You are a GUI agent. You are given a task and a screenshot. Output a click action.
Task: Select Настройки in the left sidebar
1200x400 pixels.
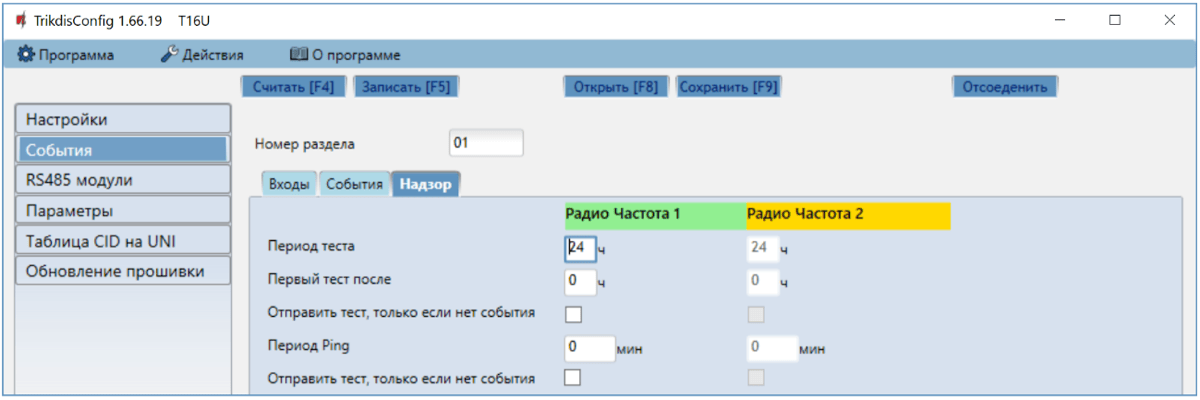coord(123,120)
